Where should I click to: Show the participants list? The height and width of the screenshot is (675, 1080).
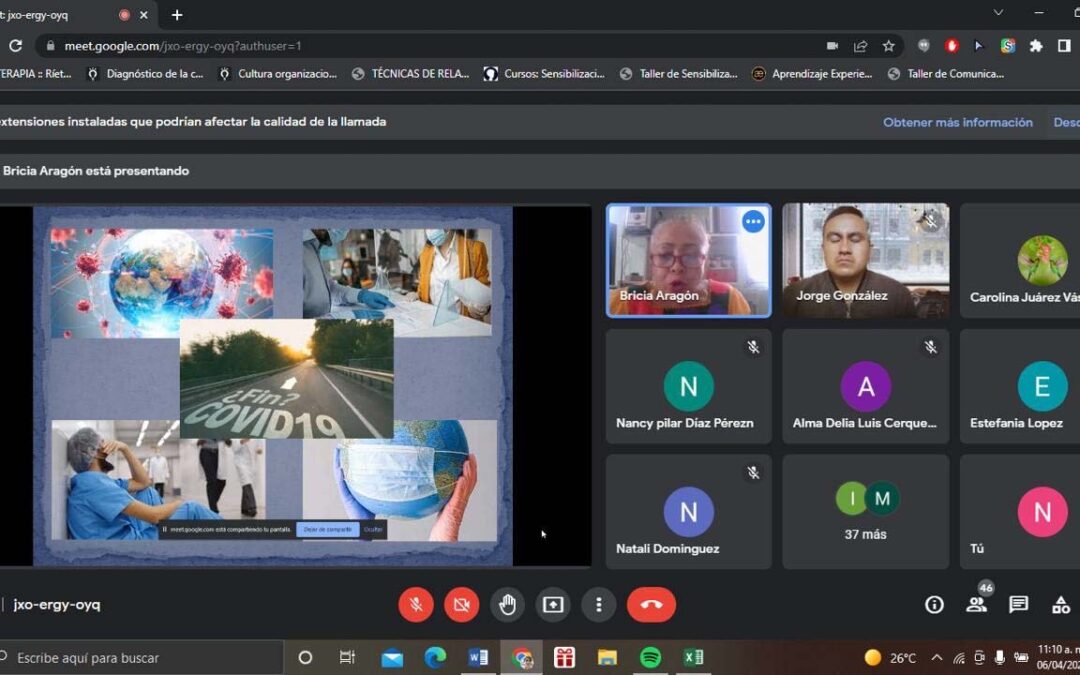(x=976, y=604)
